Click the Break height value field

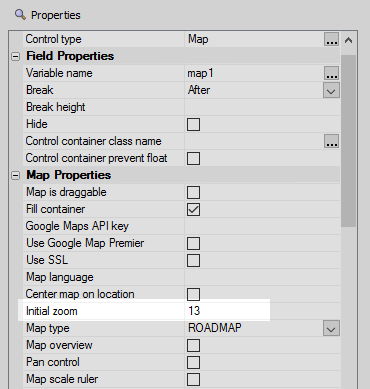(x=262, y=107)
